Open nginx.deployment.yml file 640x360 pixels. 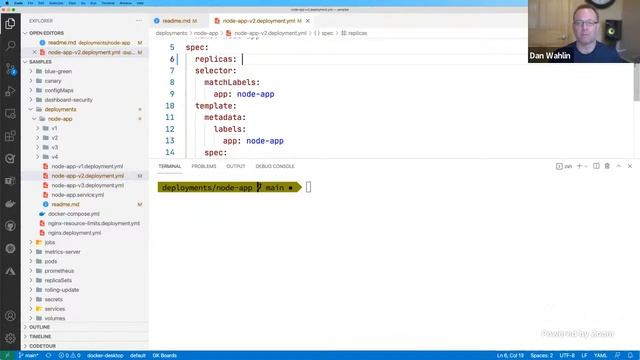pyautogui.click(x=74, y=233)
